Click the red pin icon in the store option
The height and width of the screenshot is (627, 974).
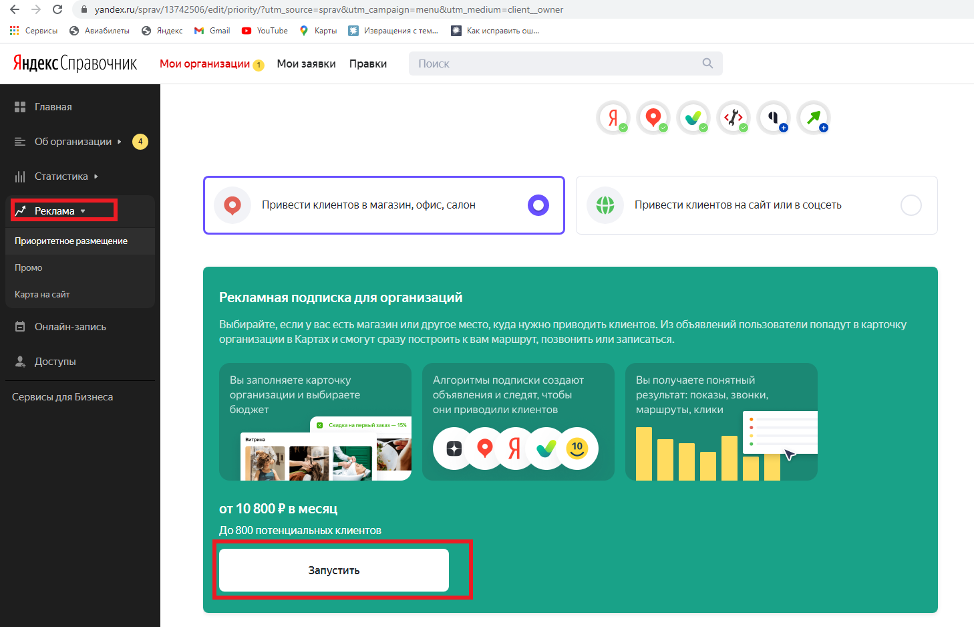tap(232, 205)
